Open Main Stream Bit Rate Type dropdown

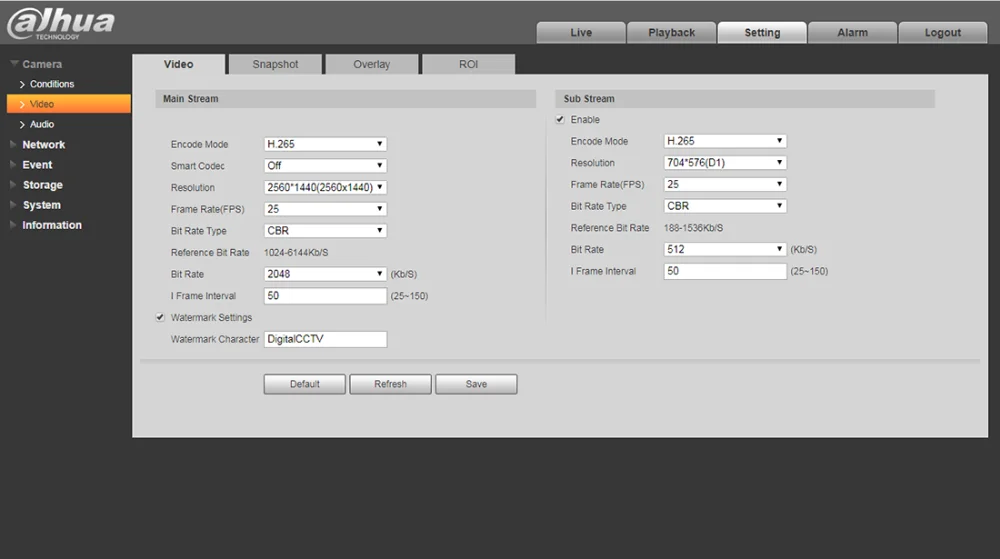325,231
